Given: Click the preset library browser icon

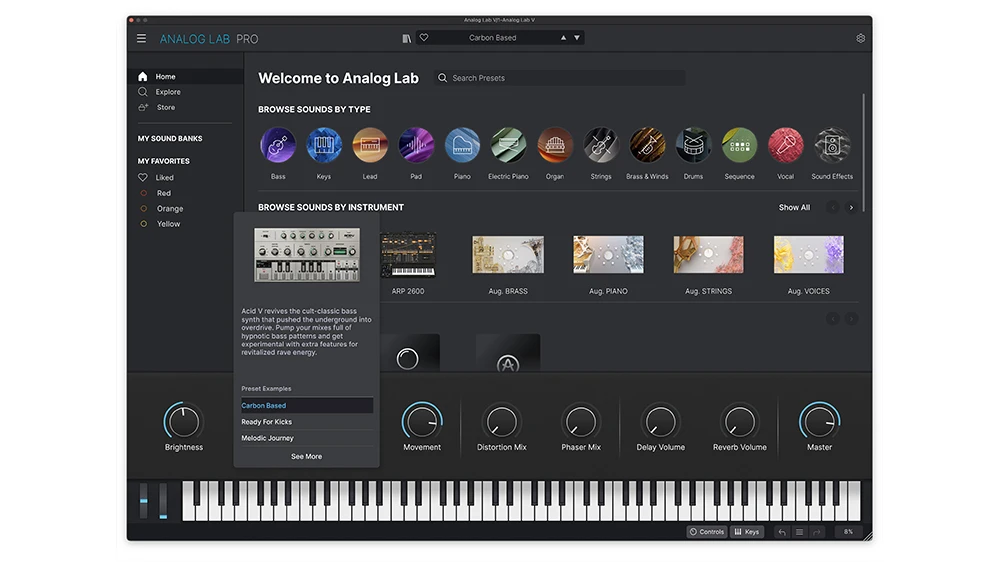Looking at the screenshot, I should tap(407, 38).
